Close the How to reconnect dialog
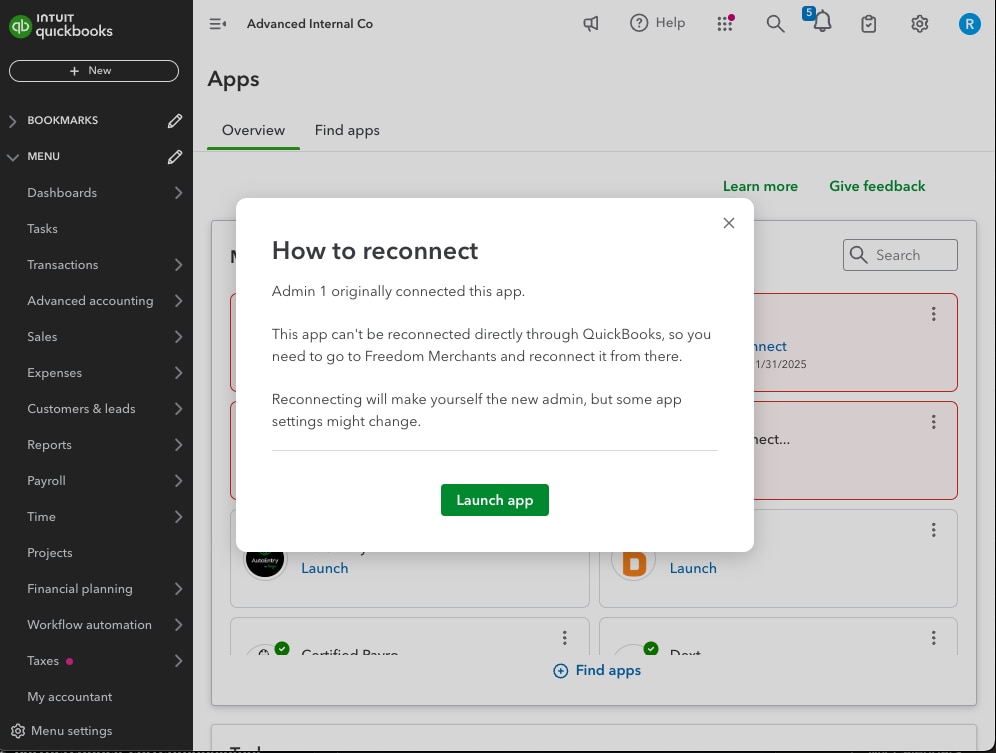The width and height of the screenshot is (996, 753). pos(729,223)
